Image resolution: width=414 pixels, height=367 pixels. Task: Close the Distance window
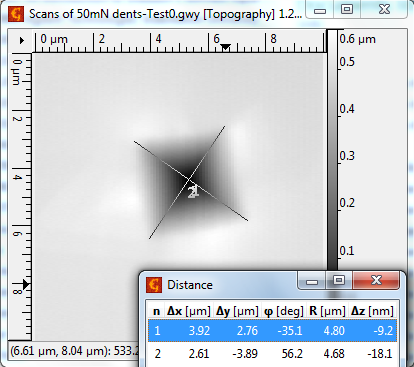(376, 280)
